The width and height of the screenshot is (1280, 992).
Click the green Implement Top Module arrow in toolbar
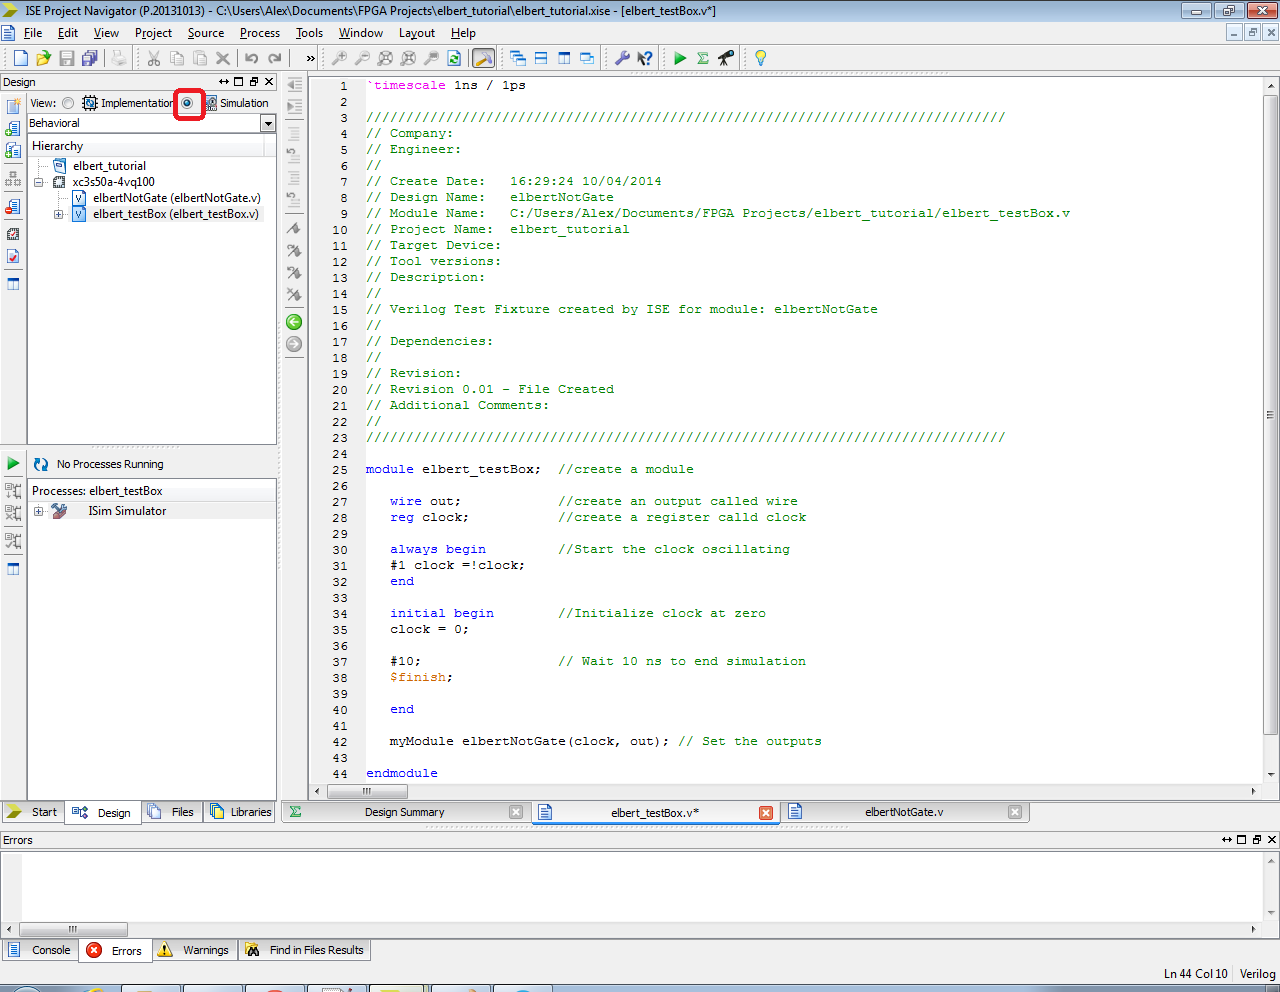[x=680, y=58]
